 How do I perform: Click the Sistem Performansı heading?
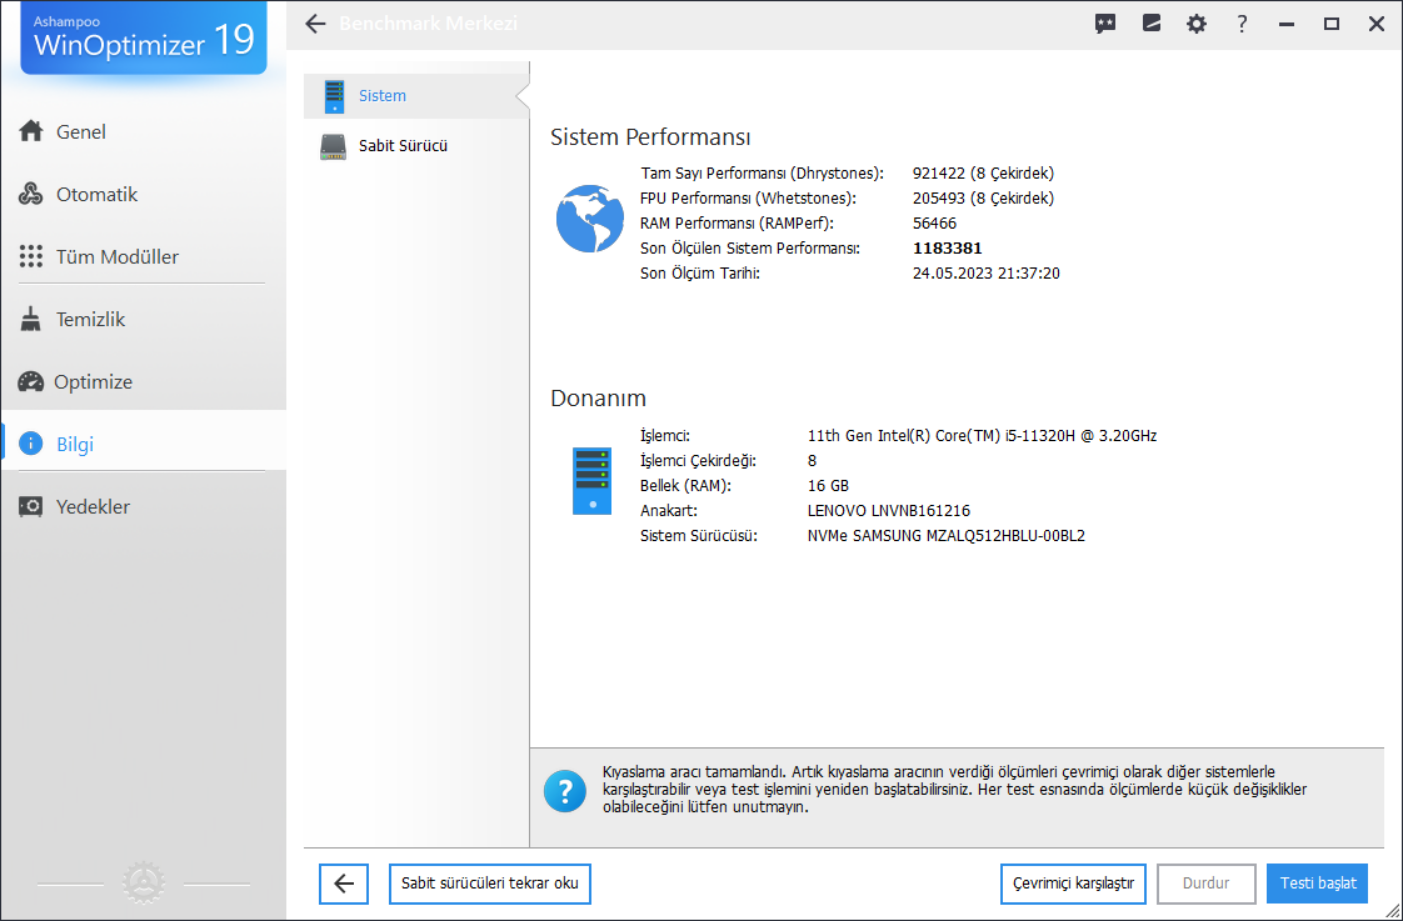pos(650,137)
